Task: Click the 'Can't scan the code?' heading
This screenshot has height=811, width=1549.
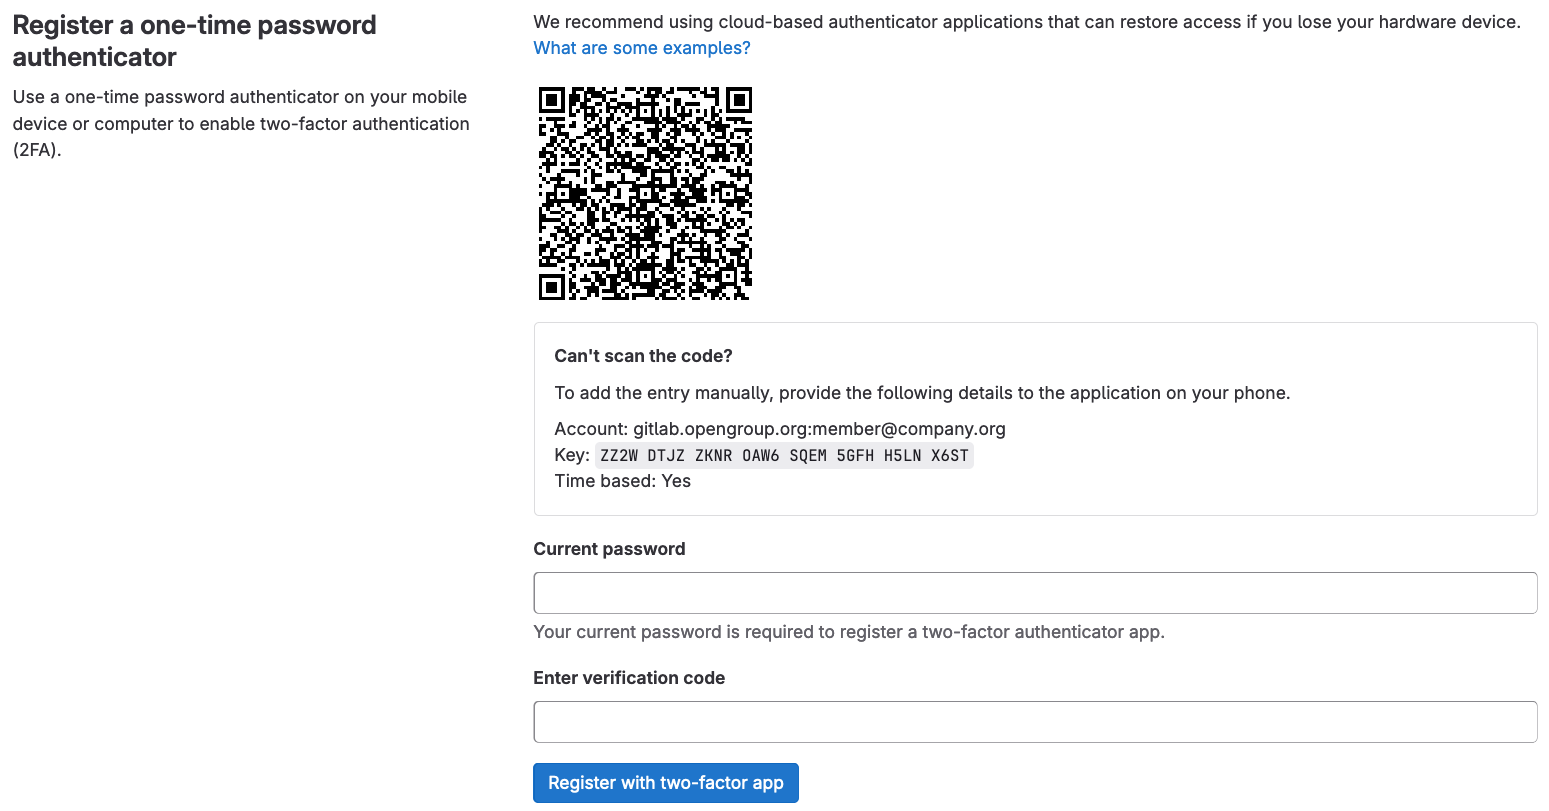Action: pyautogui.click(x=643, y=355)
